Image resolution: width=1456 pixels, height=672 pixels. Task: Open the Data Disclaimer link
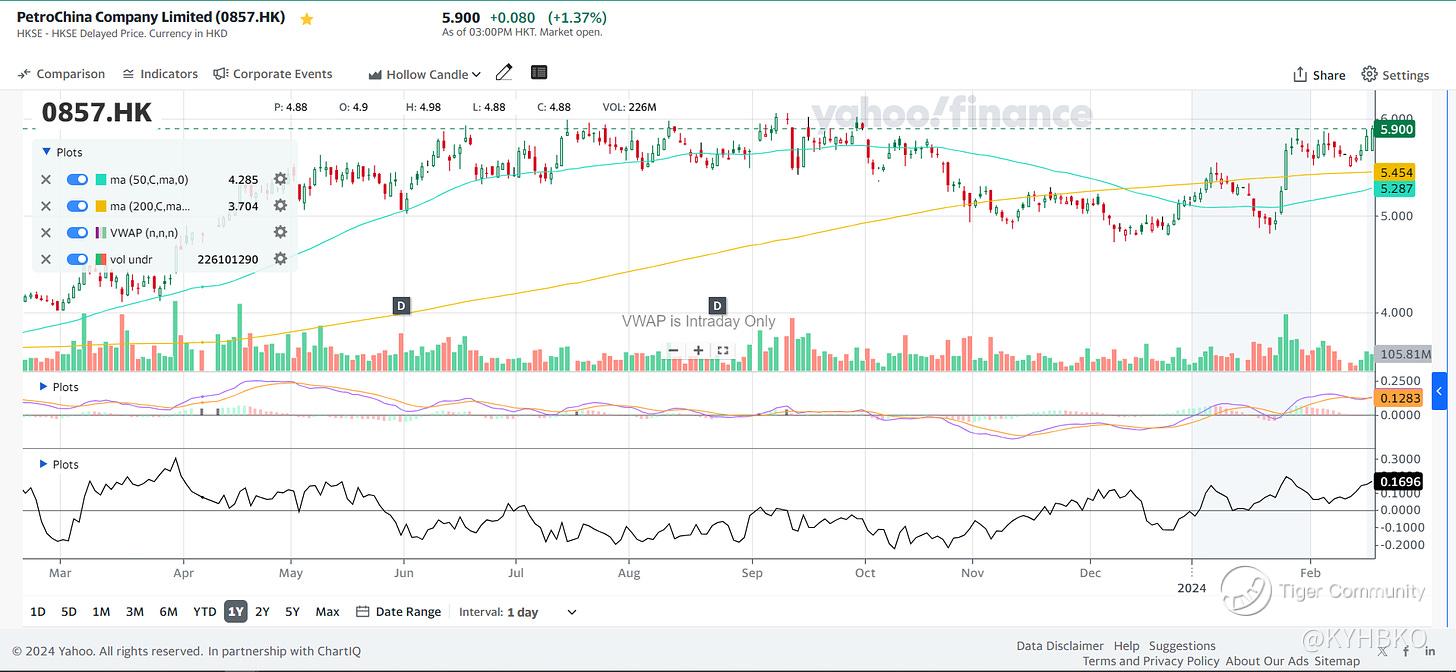(x=1059, y=646)
